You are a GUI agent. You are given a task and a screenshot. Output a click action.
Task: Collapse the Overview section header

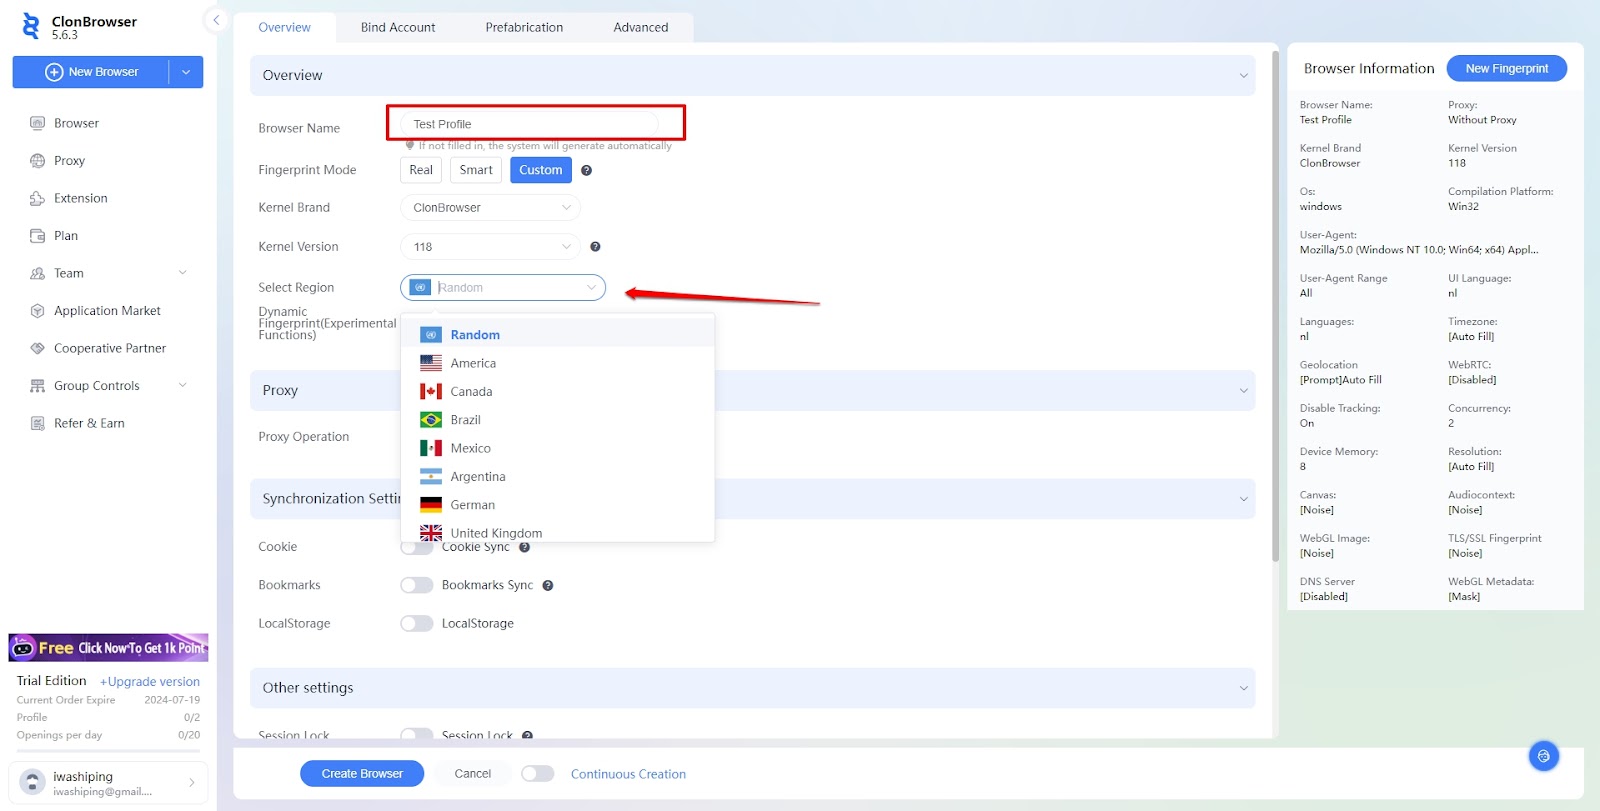pos(752,75)
